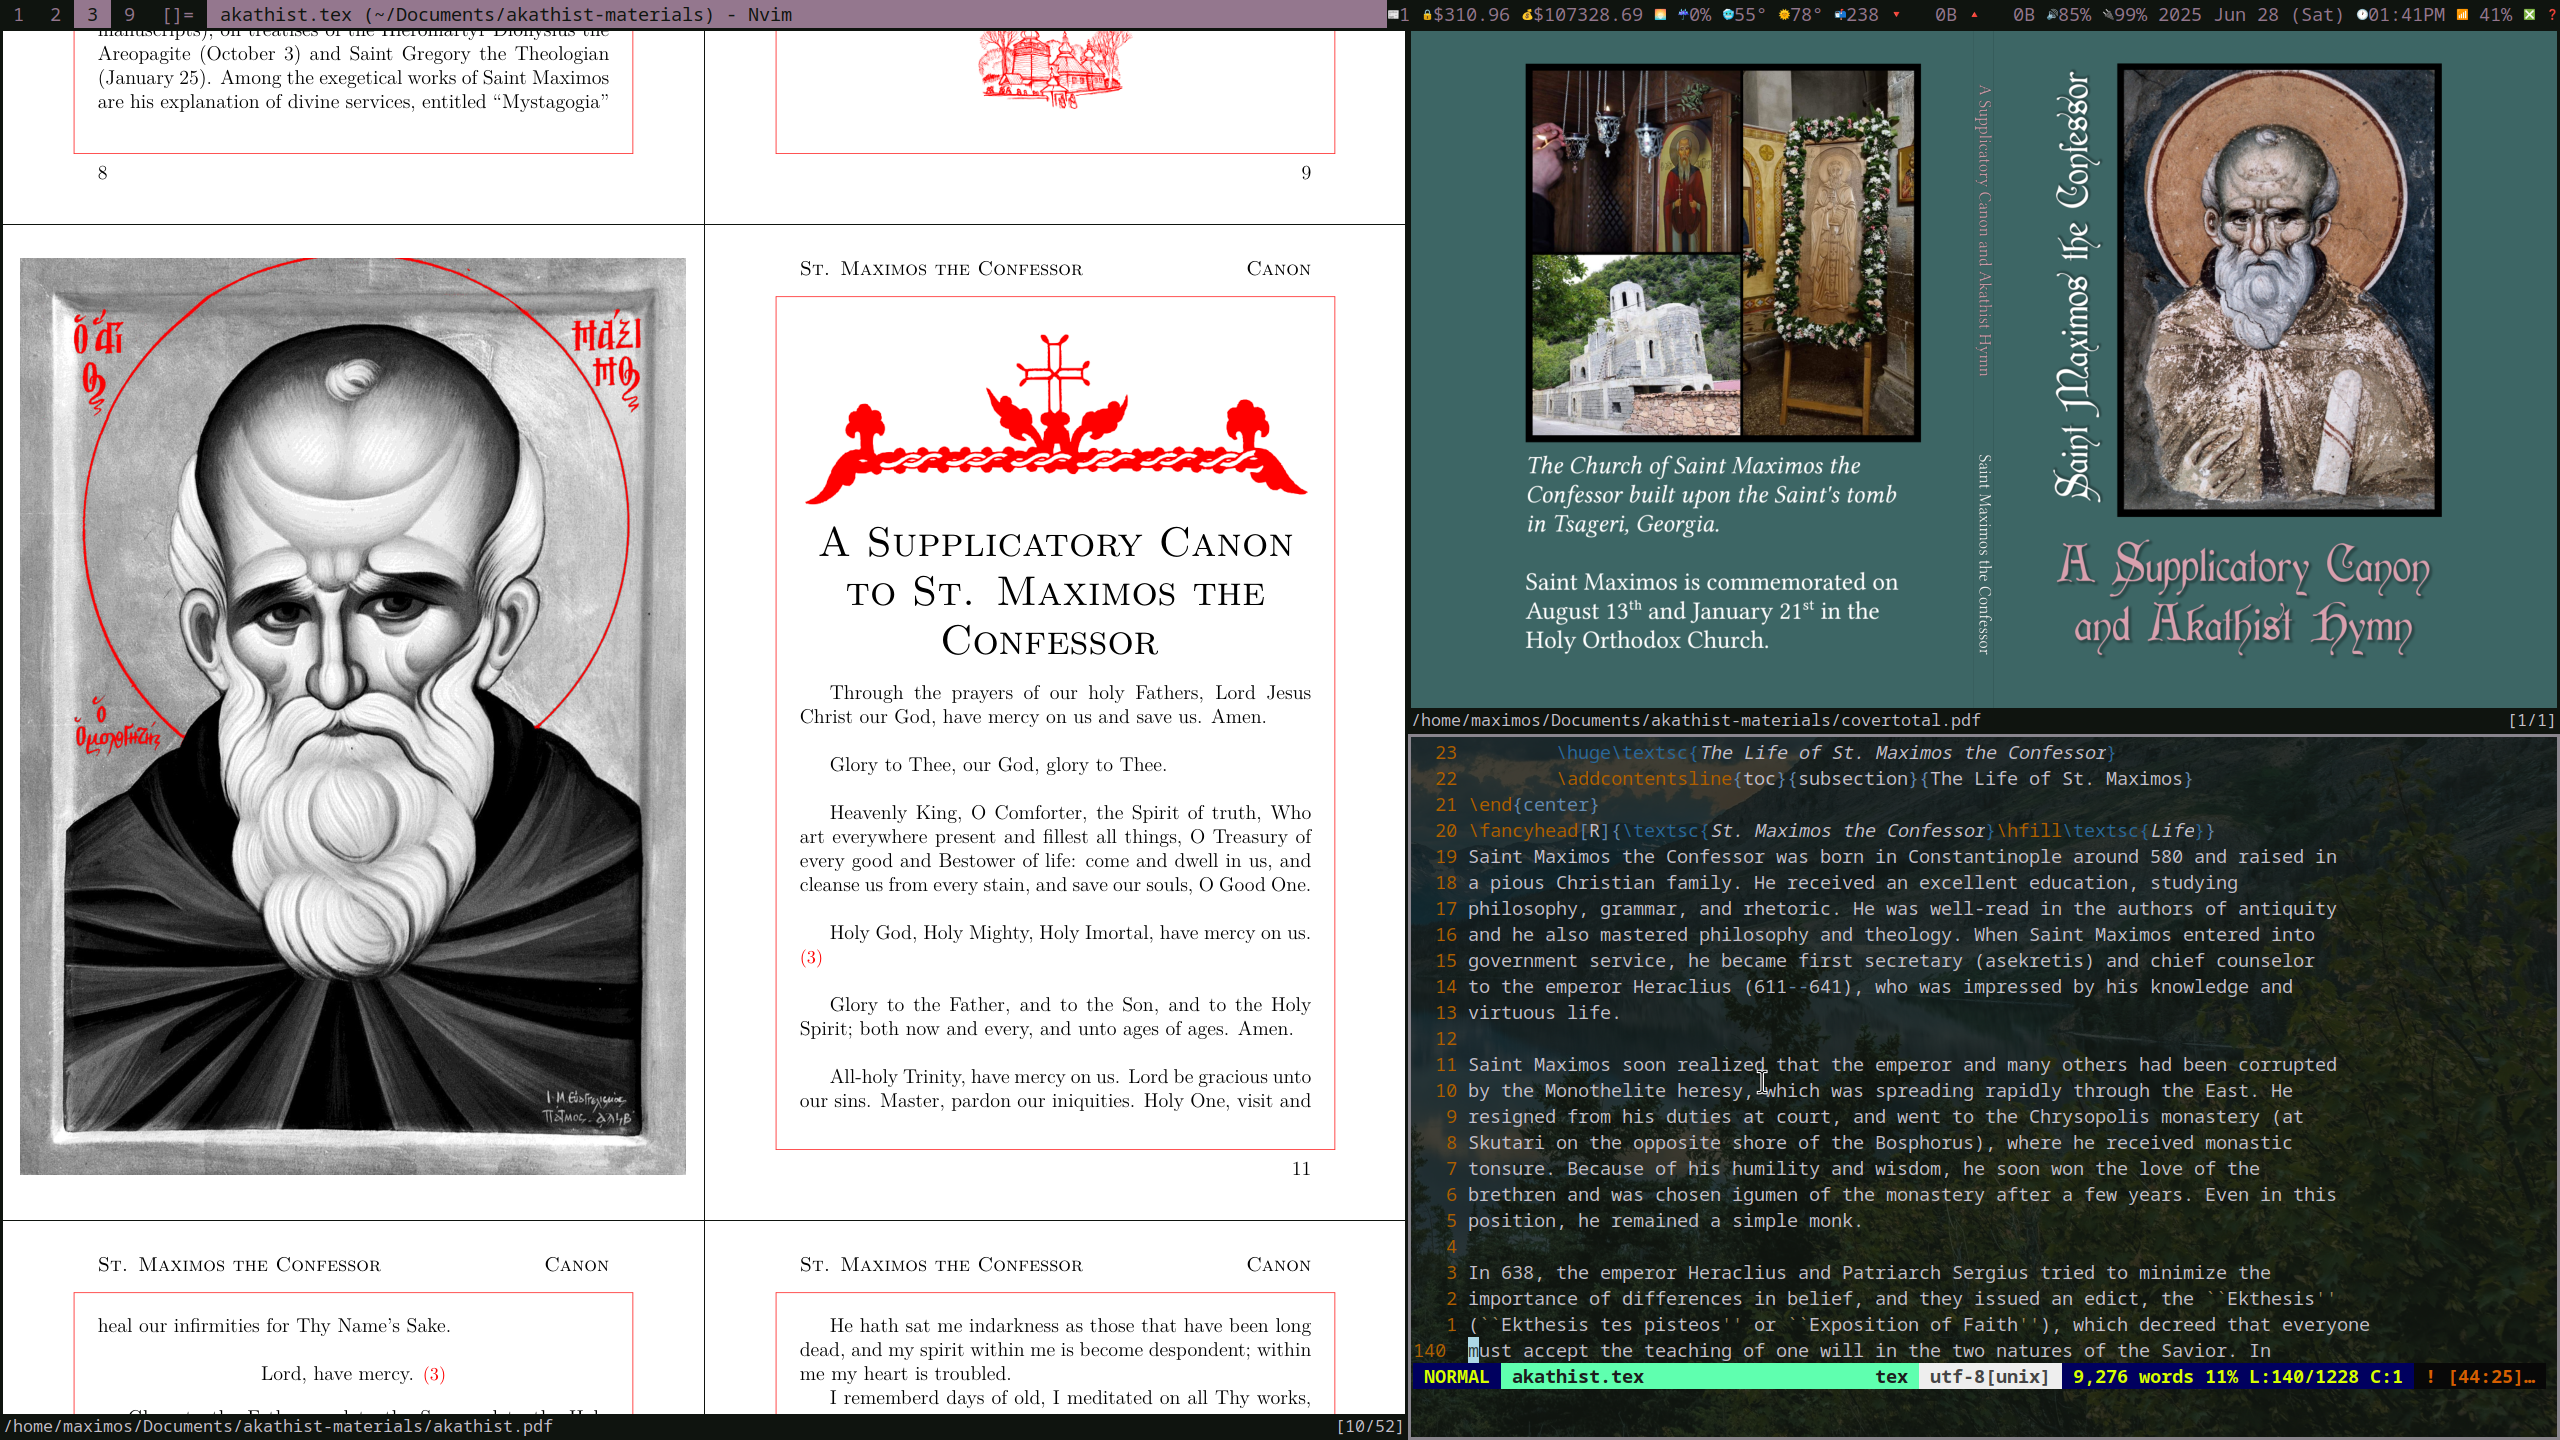Click the red cross ornament above the Canon title

1055,419
